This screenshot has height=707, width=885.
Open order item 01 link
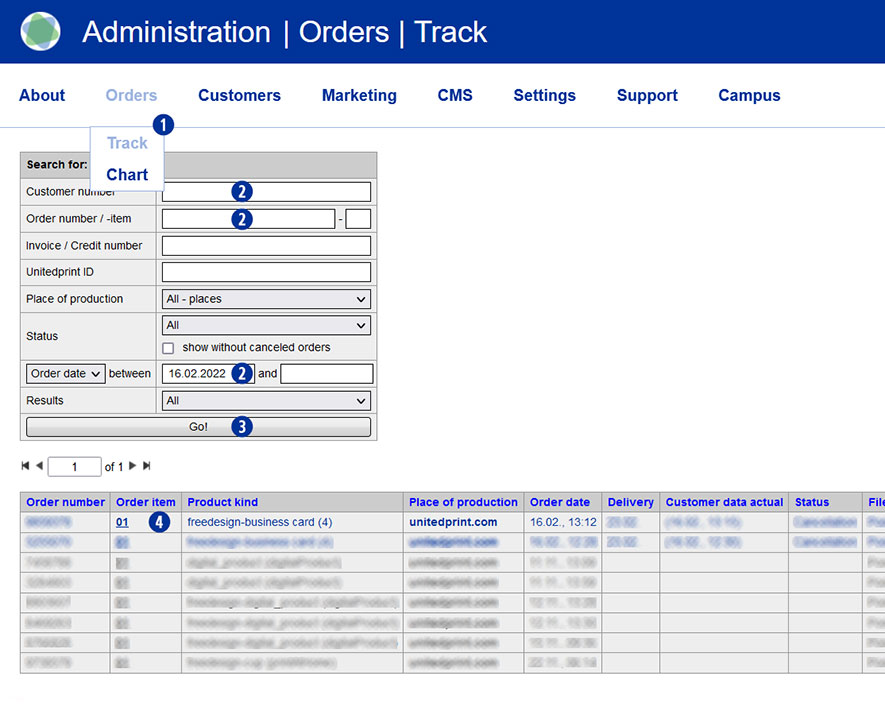pyautogui.click(x=122, y=522)
